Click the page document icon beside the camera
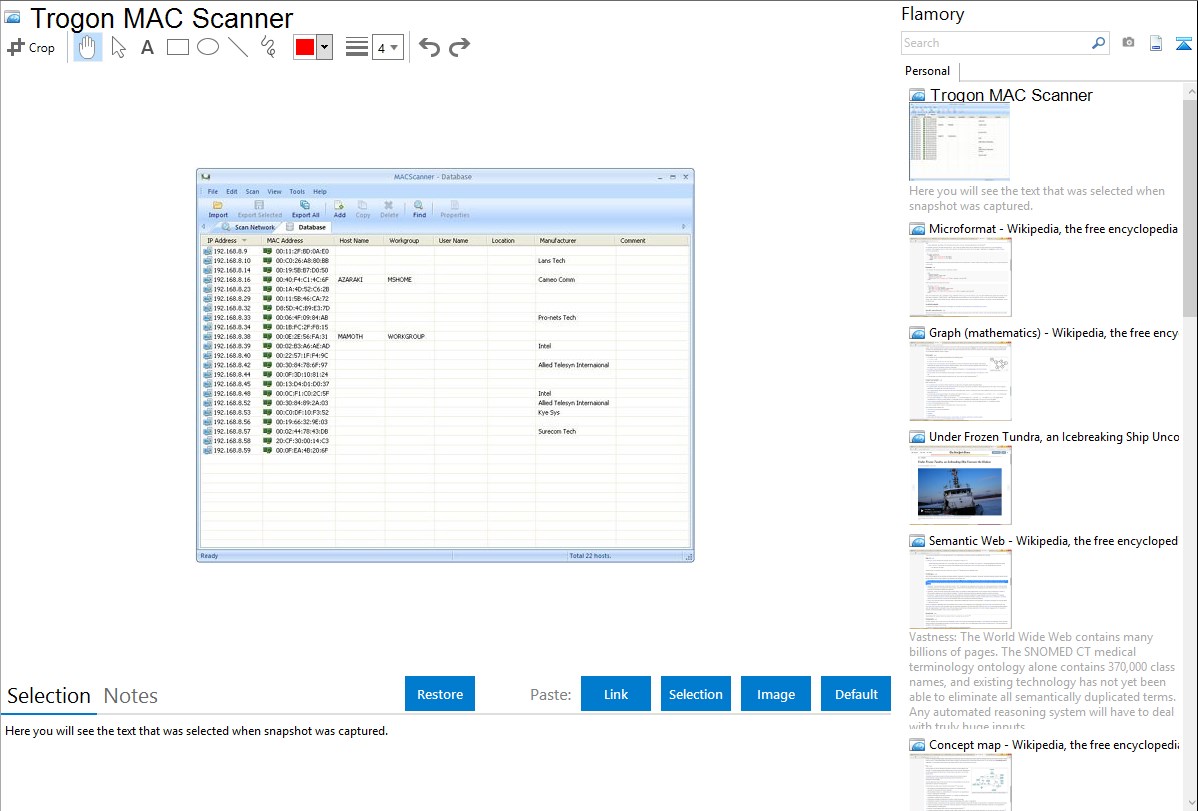This screenshot has height=811, width=1198. coord(1156,43)
